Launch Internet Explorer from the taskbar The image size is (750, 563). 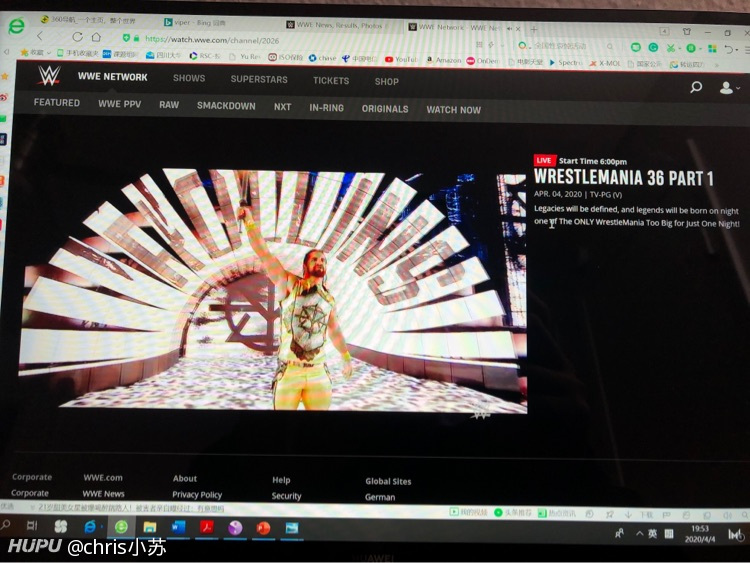pos(90,527)
